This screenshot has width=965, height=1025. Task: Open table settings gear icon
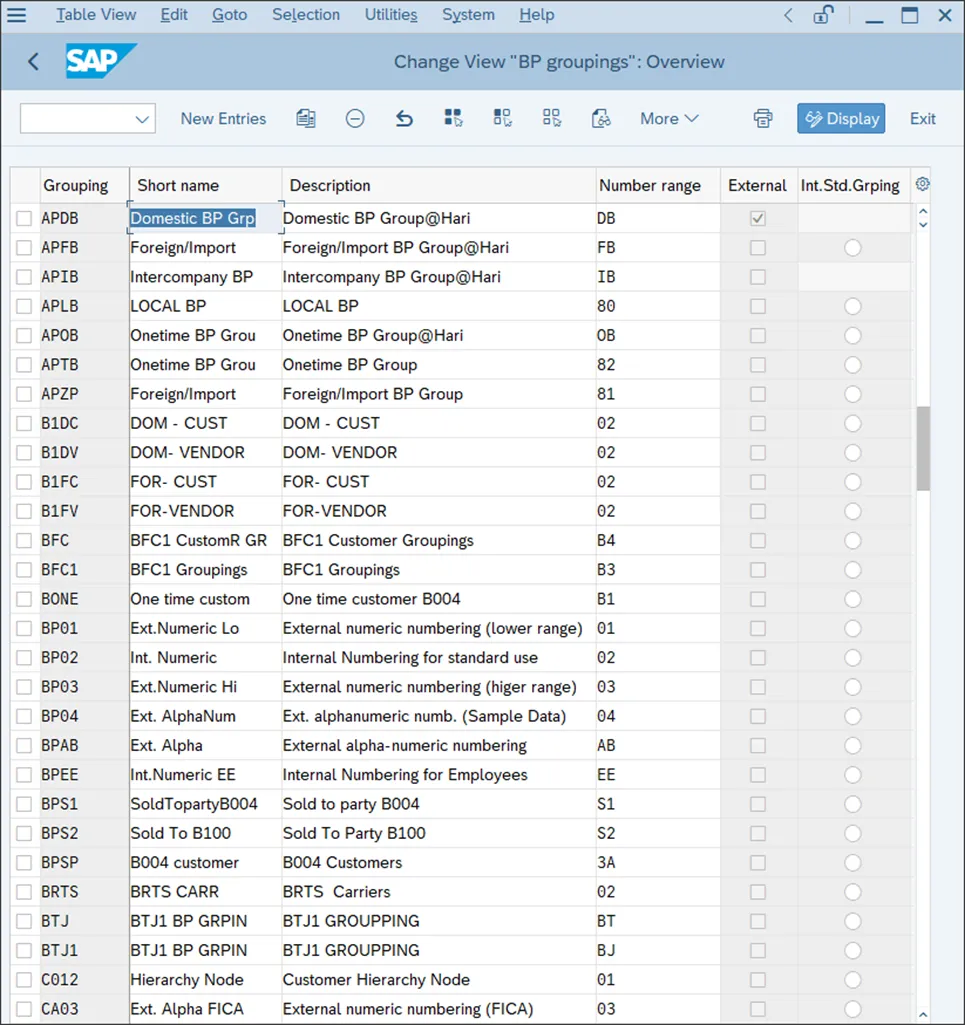[x=922, y=184]
